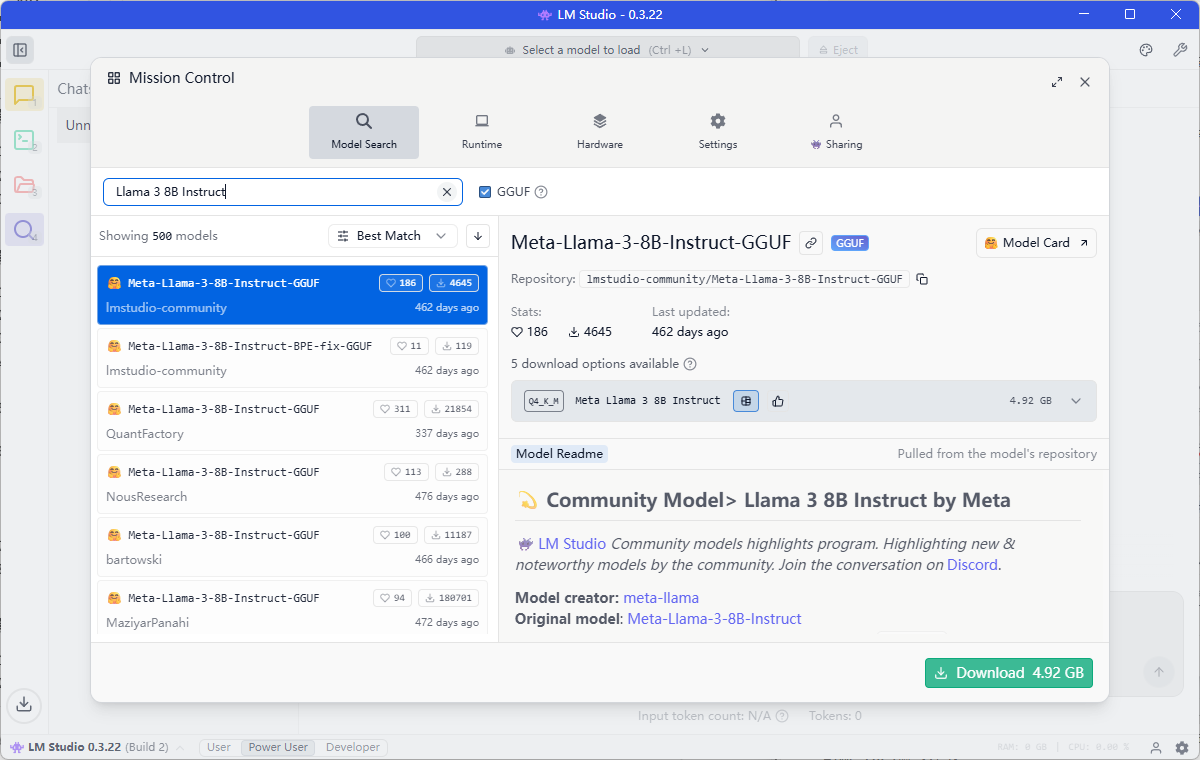
Task: Open appearance palette icon in header
Action: click(x=1147, y=50)
